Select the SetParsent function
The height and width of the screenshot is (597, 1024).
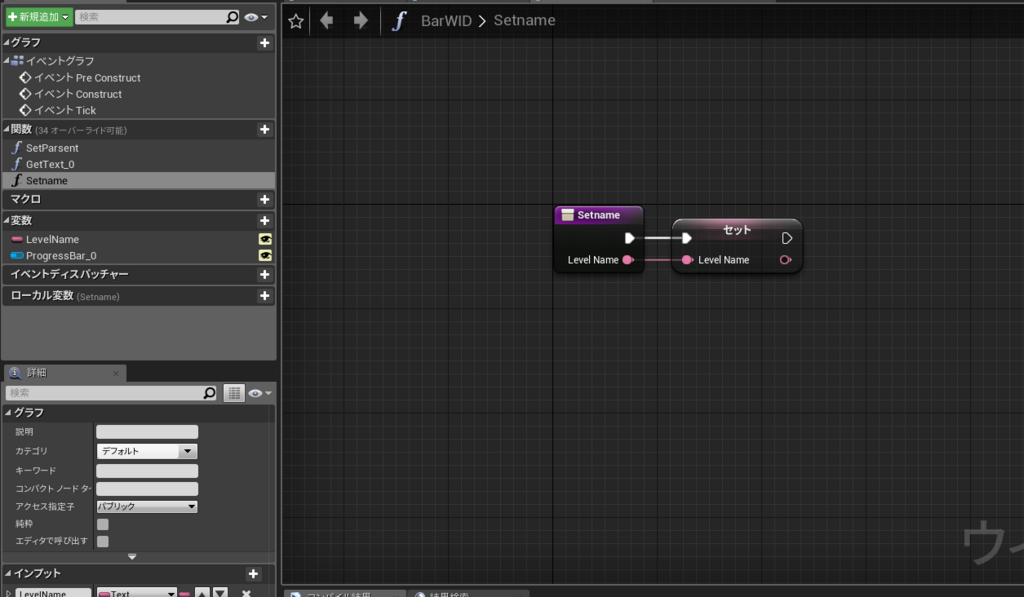pos(52,148)
